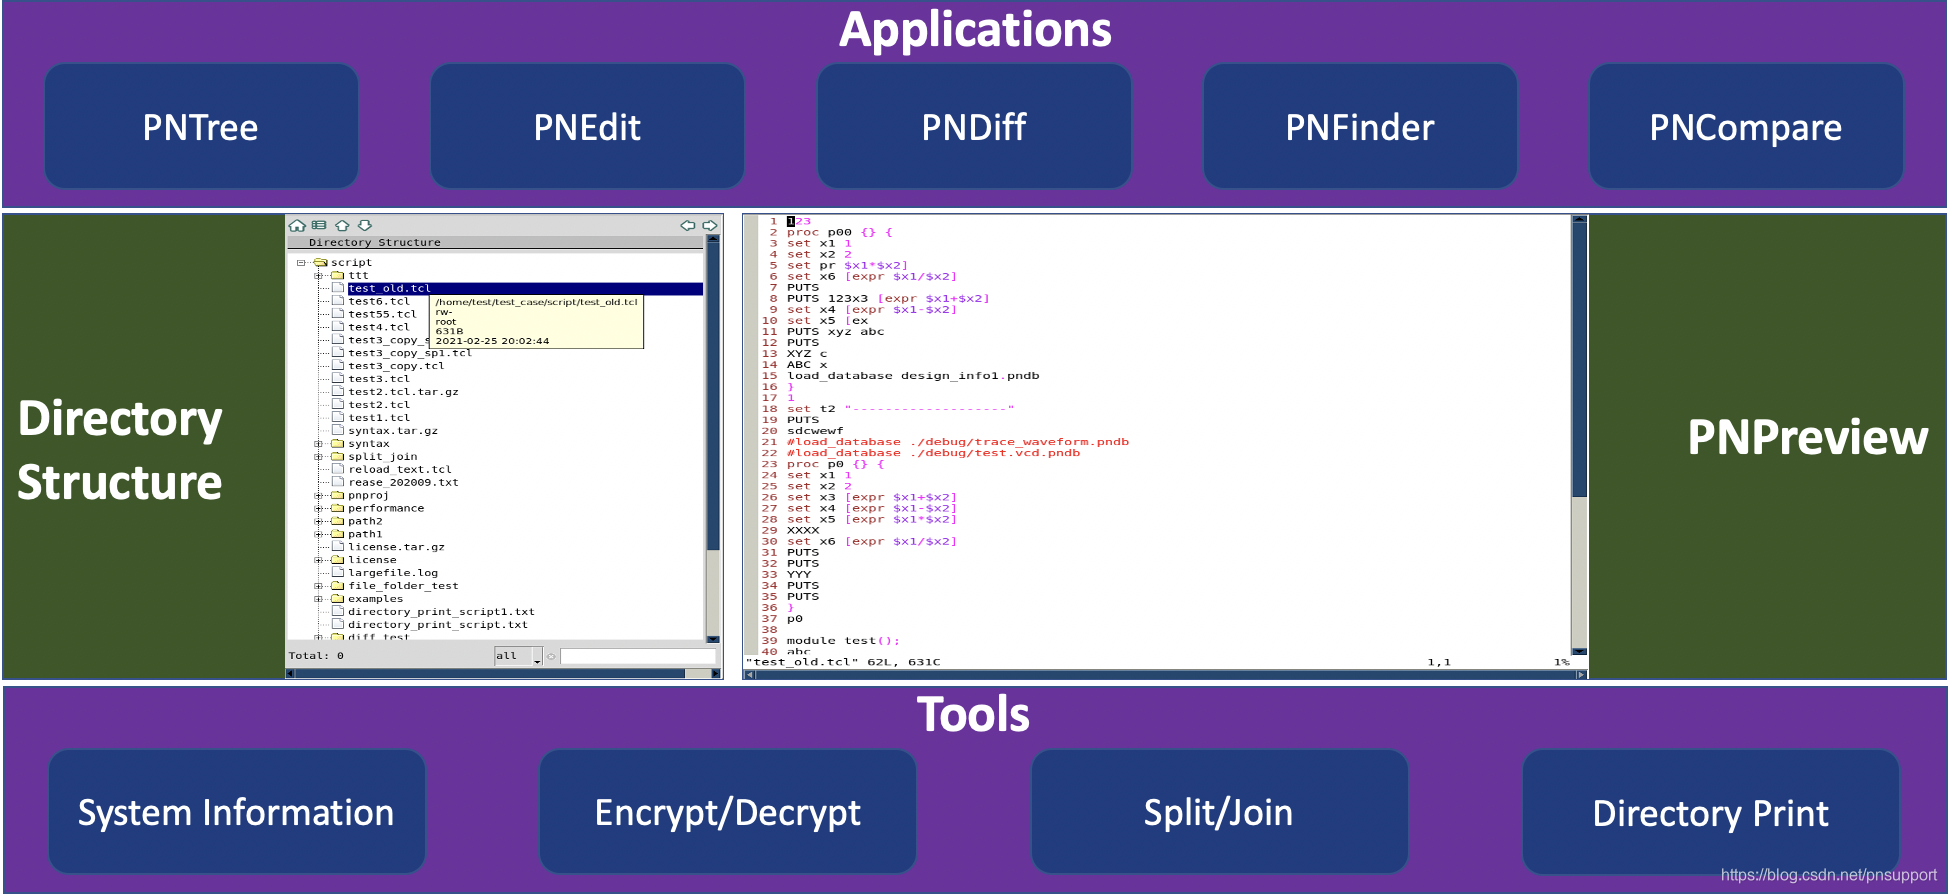Screen dimensions: 1948x894
Task: Select test2.tcl in the tree
Action: 379,405
